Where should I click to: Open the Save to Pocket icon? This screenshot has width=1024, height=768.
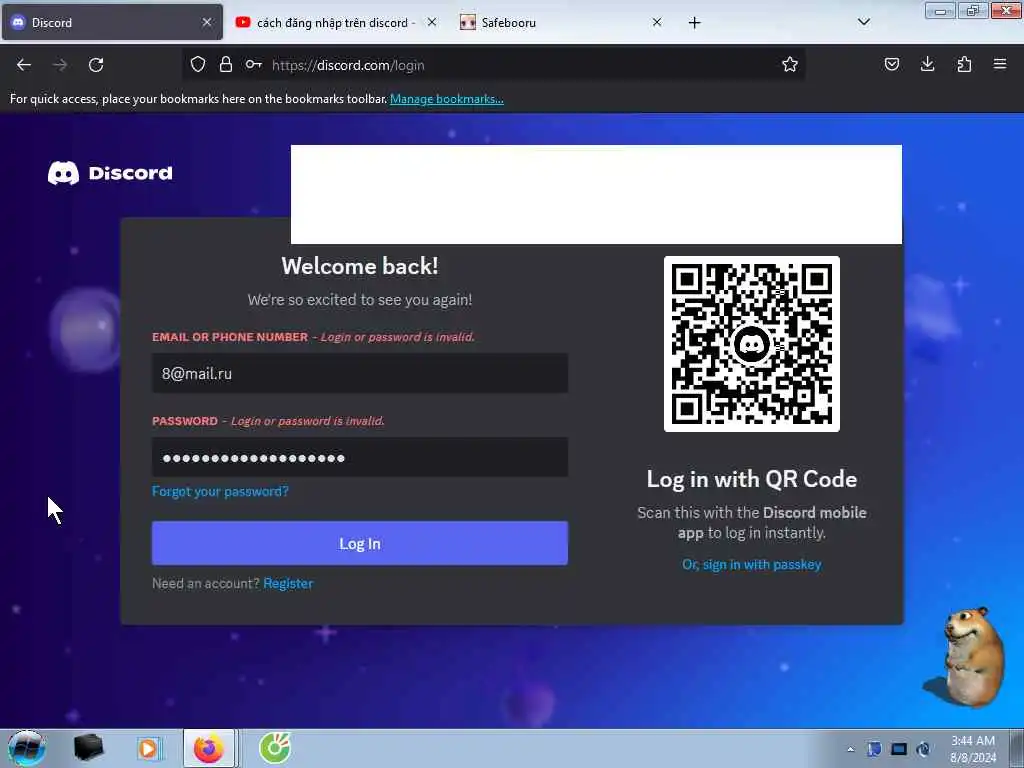[x=891, y=65]
